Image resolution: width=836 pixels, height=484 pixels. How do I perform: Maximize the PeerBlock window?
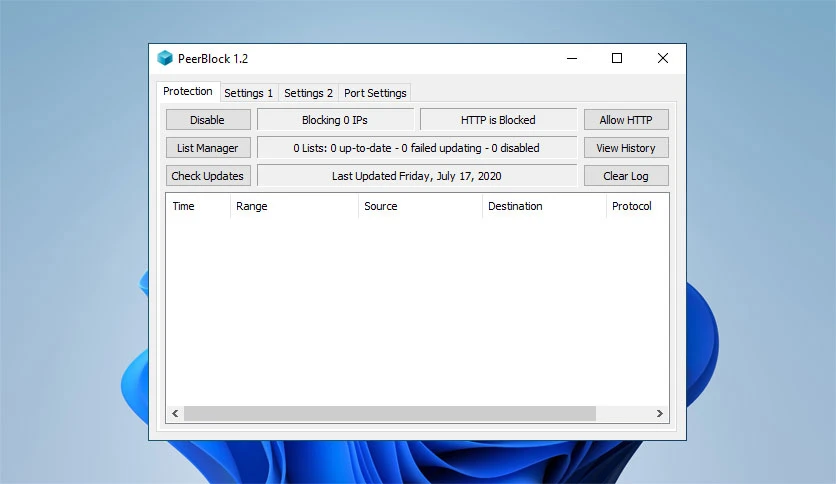click(x=617, y=58)
